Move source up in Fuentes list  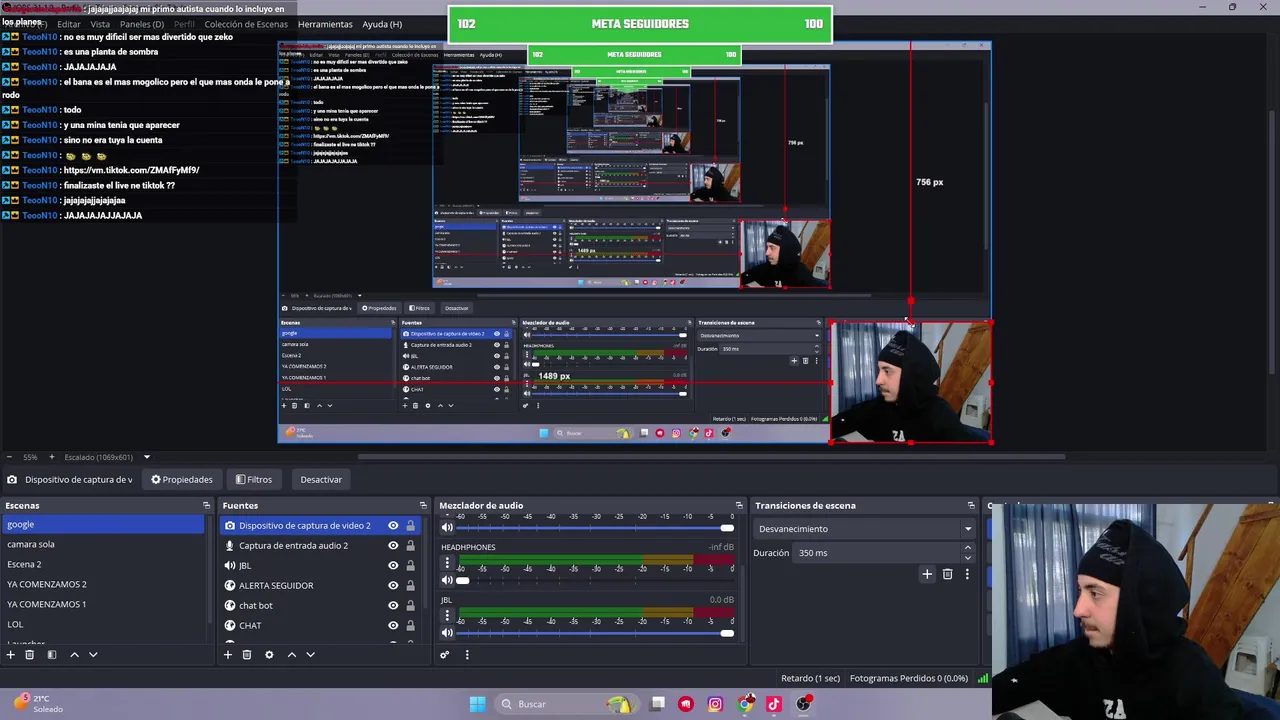click(291, 654)
